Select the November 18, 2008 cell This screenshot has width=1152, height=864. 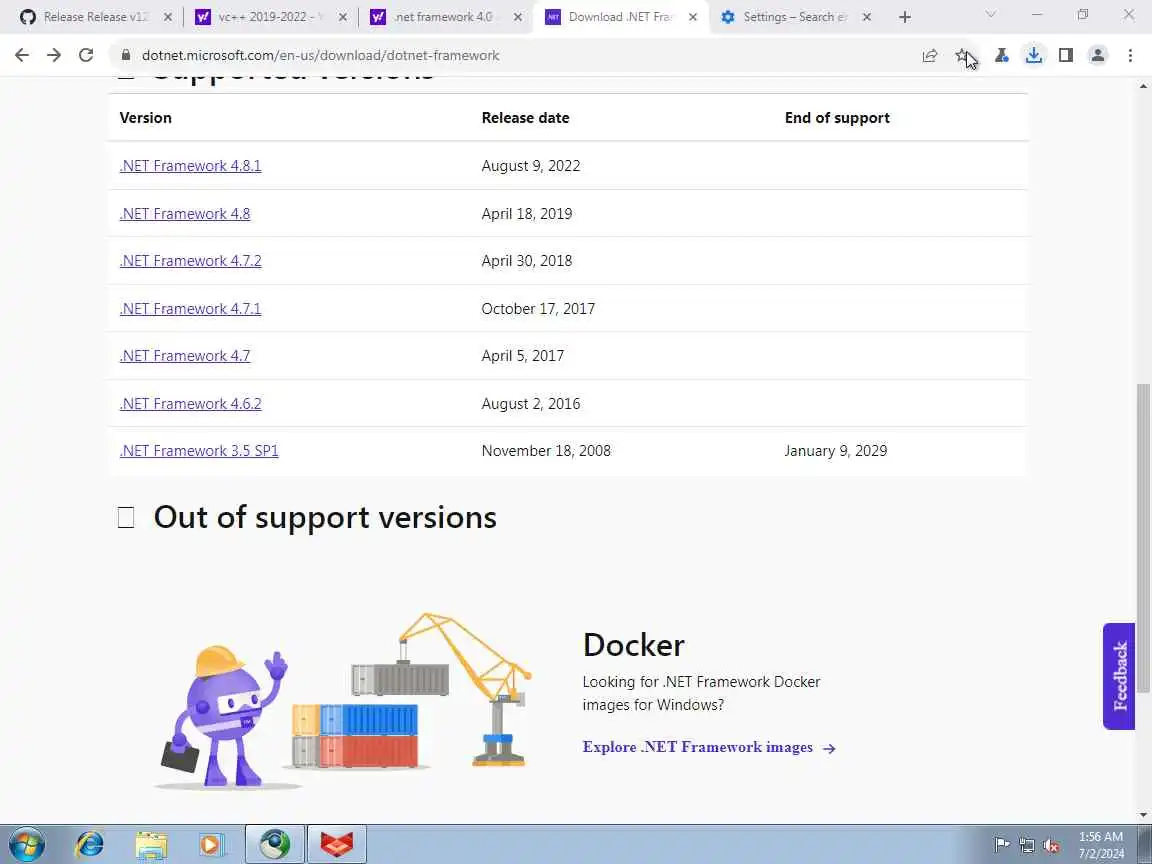pos(546,450)
